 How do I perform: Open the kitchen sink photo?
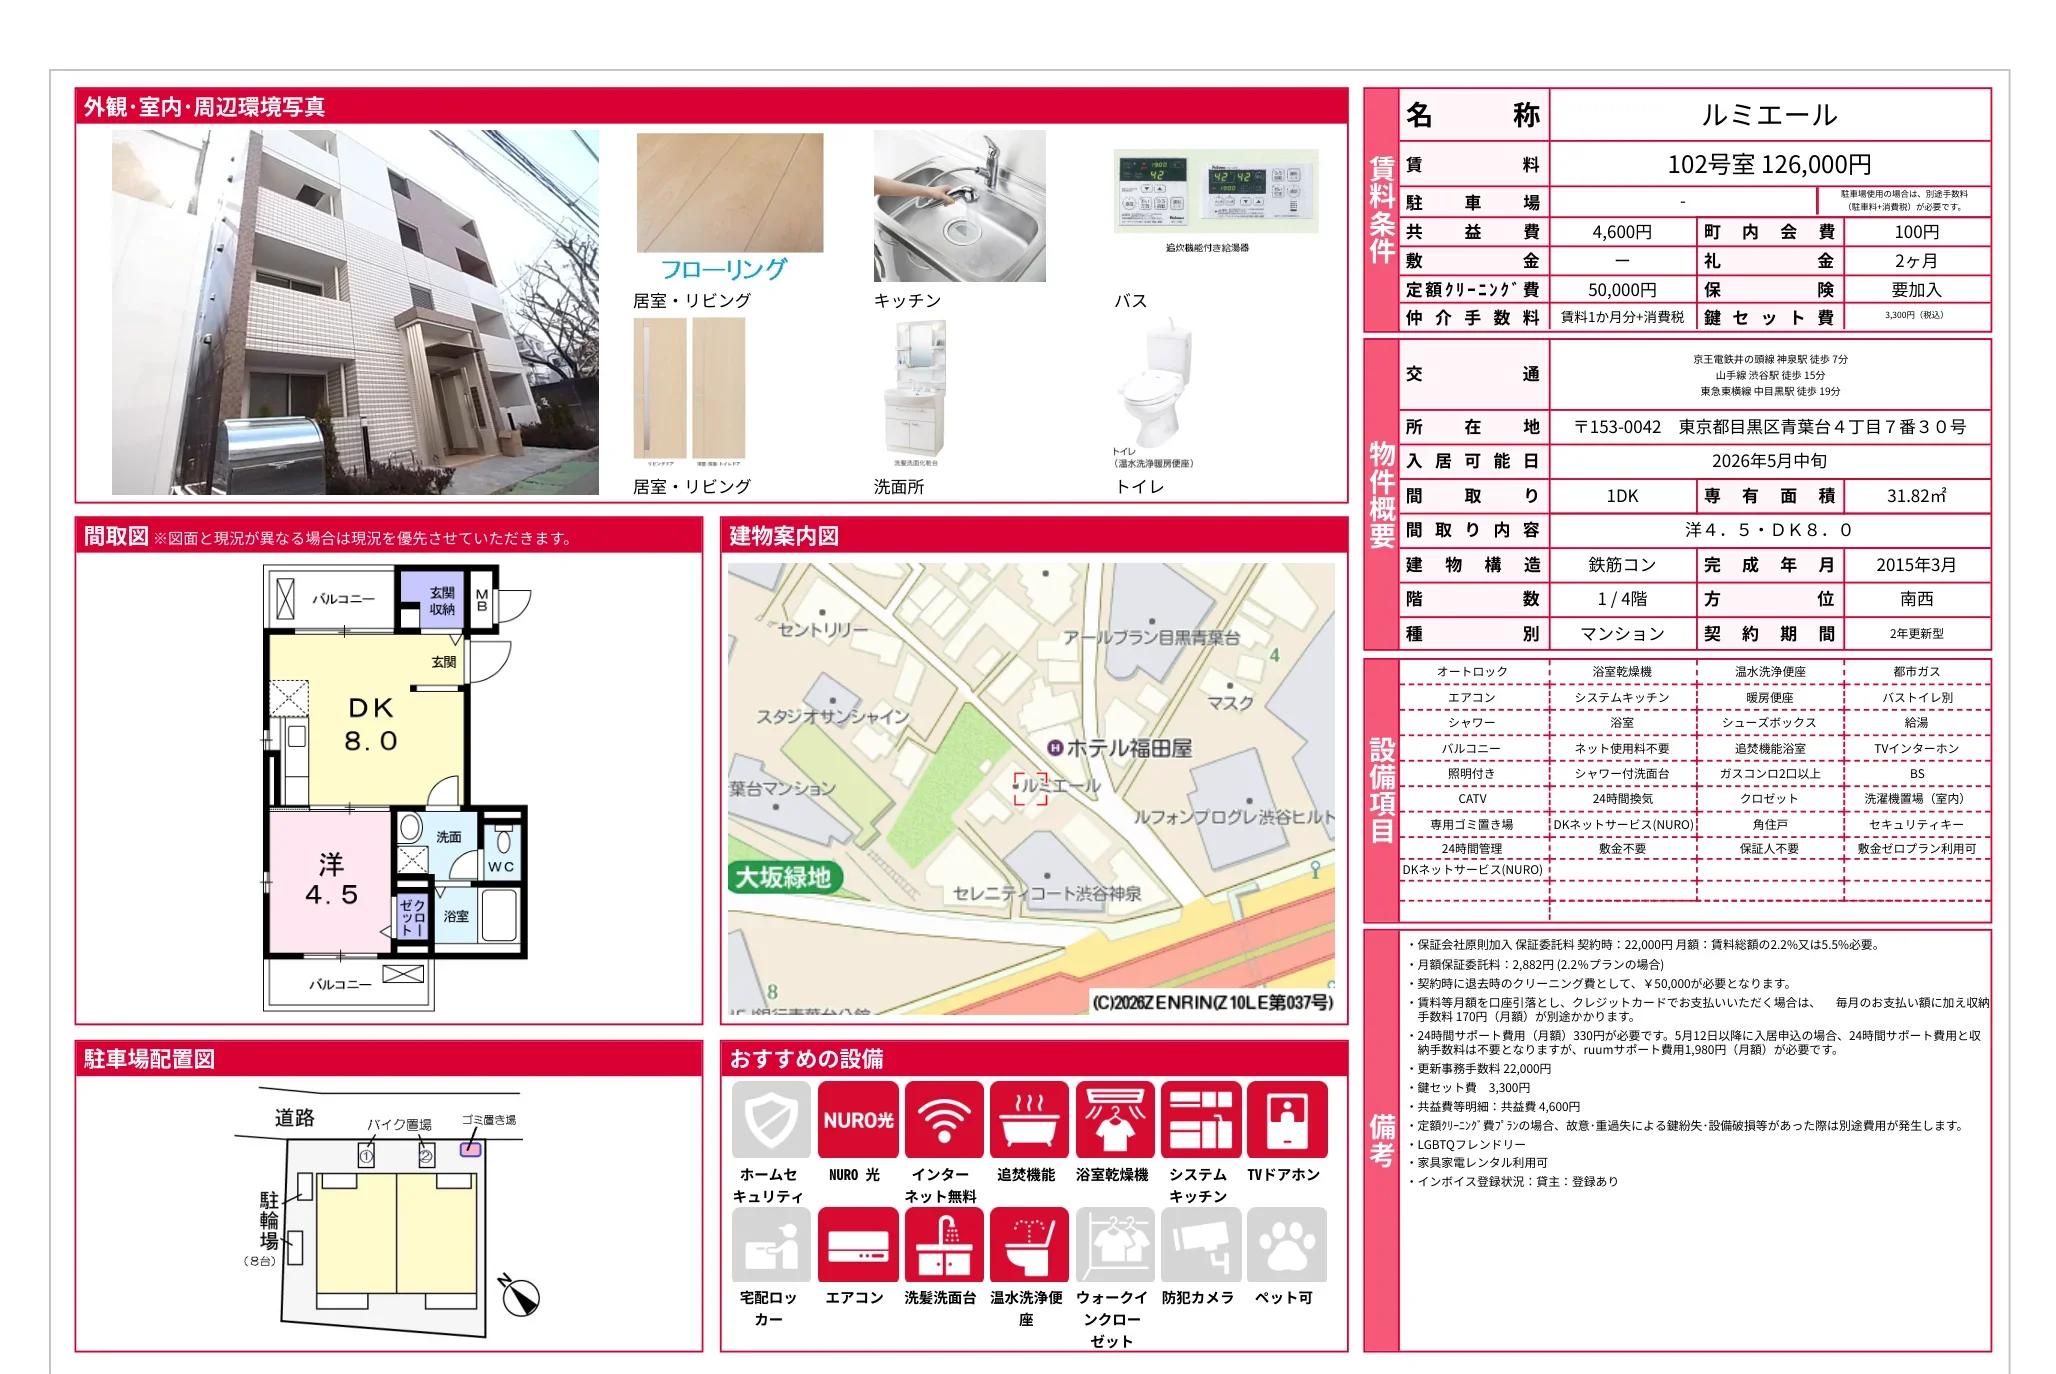click(x=959, y=206)
